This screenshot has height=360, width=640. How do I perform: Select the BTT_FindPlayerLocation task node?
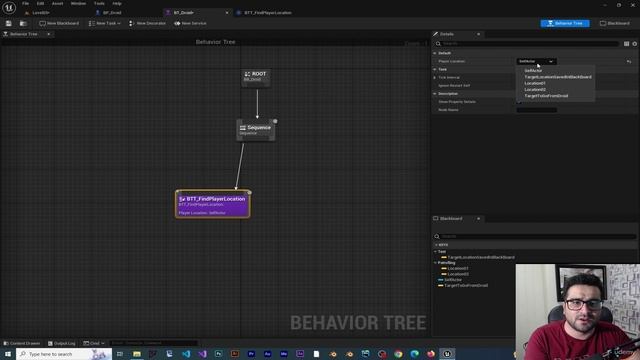click(x=213, y=204)
